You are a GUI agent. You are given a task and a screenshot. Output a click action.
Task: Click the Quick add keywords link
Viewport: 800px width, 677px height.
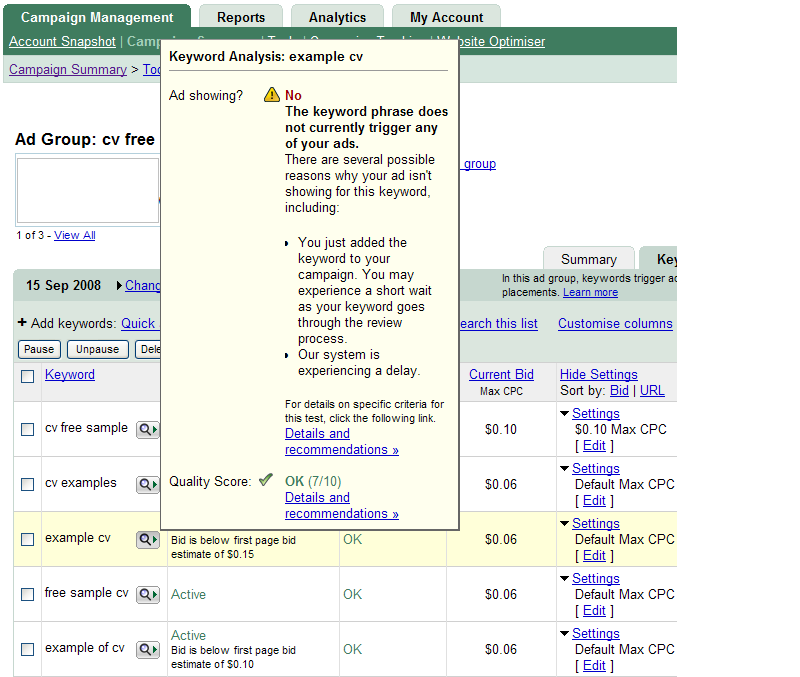pyautogui.click(x=140, y=323)
